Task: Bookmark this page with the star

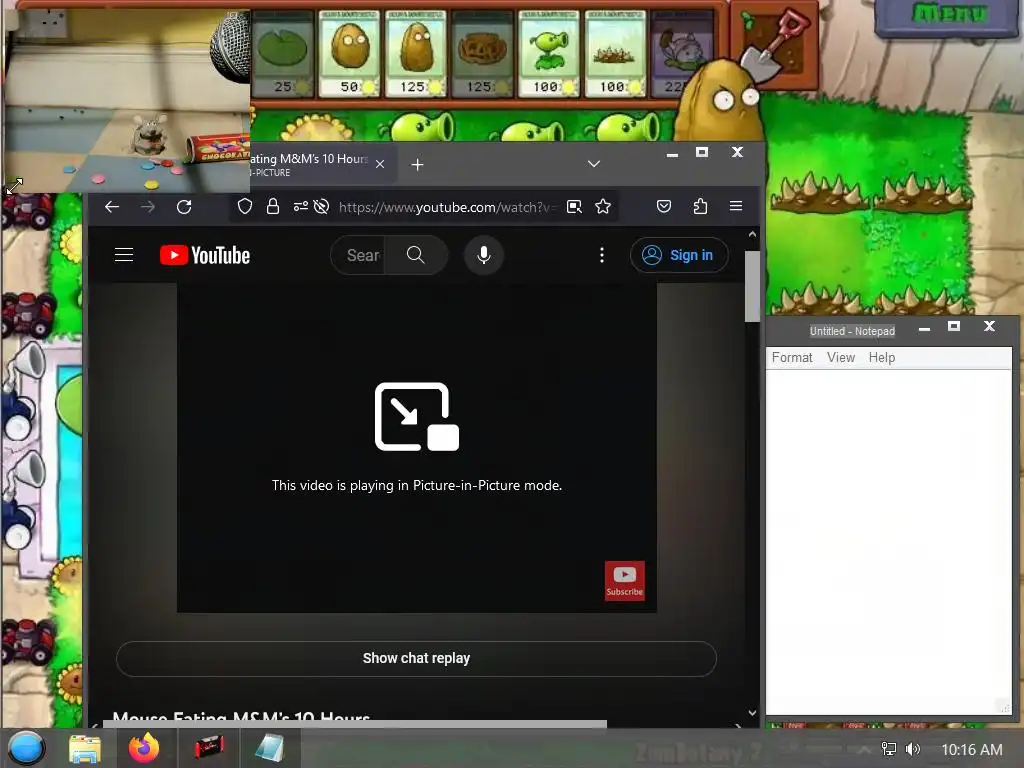Action: point(603,207)
